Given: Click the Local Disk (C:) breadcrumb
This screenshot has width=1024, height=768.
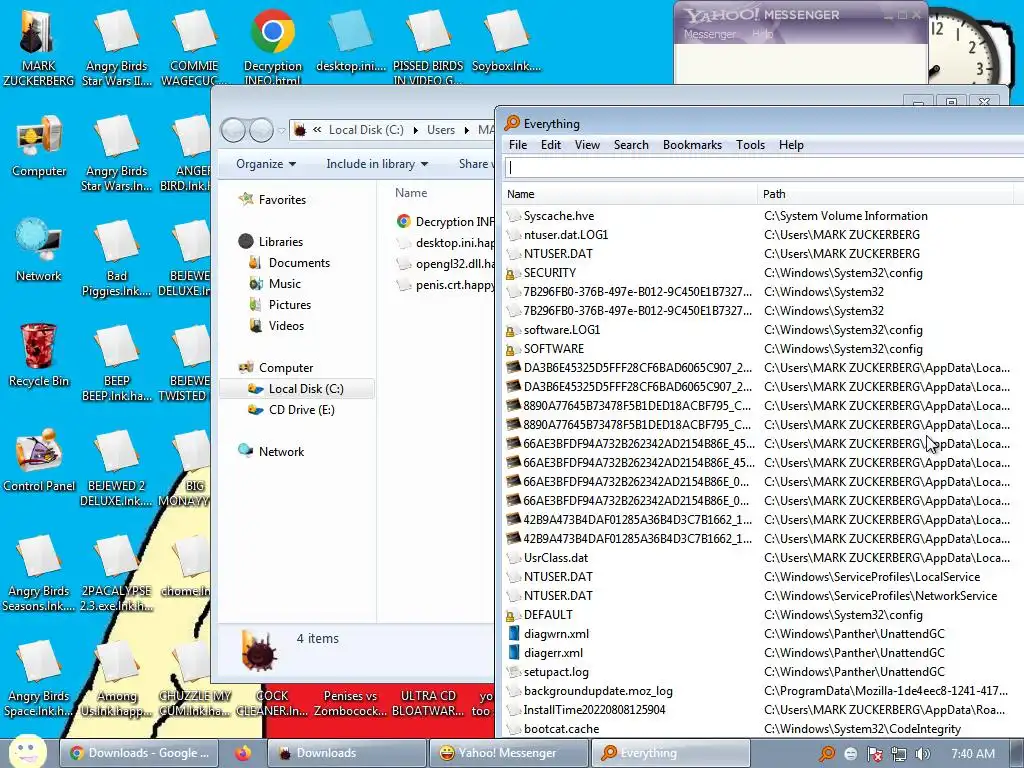Looking at the screenshot, I should click(x=366, y=130).
